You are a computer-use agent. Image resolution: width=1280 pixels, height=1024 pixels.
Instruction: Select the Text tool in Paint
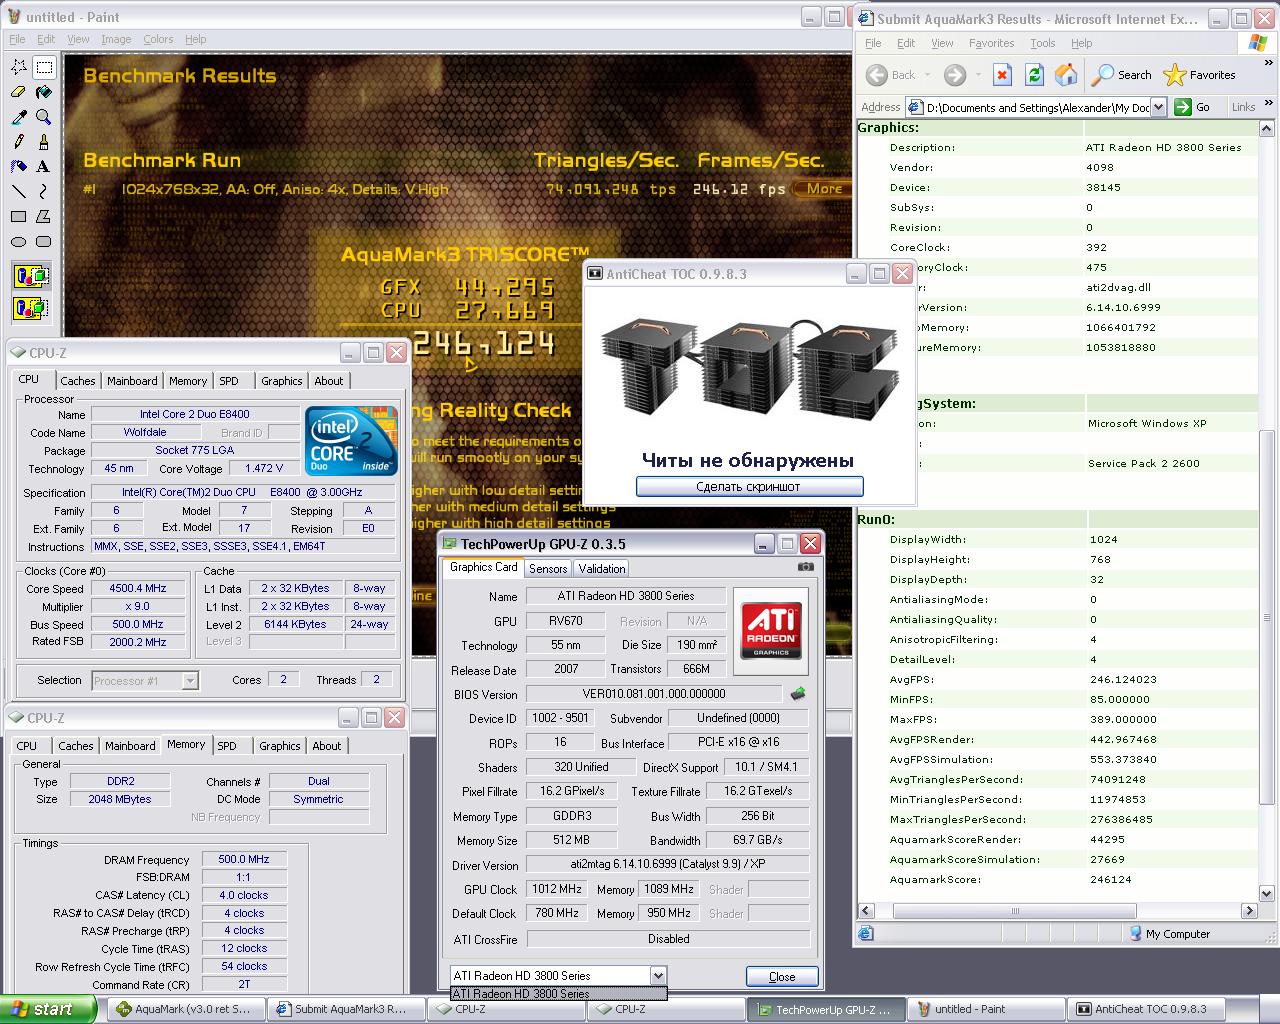click(44, 167)
